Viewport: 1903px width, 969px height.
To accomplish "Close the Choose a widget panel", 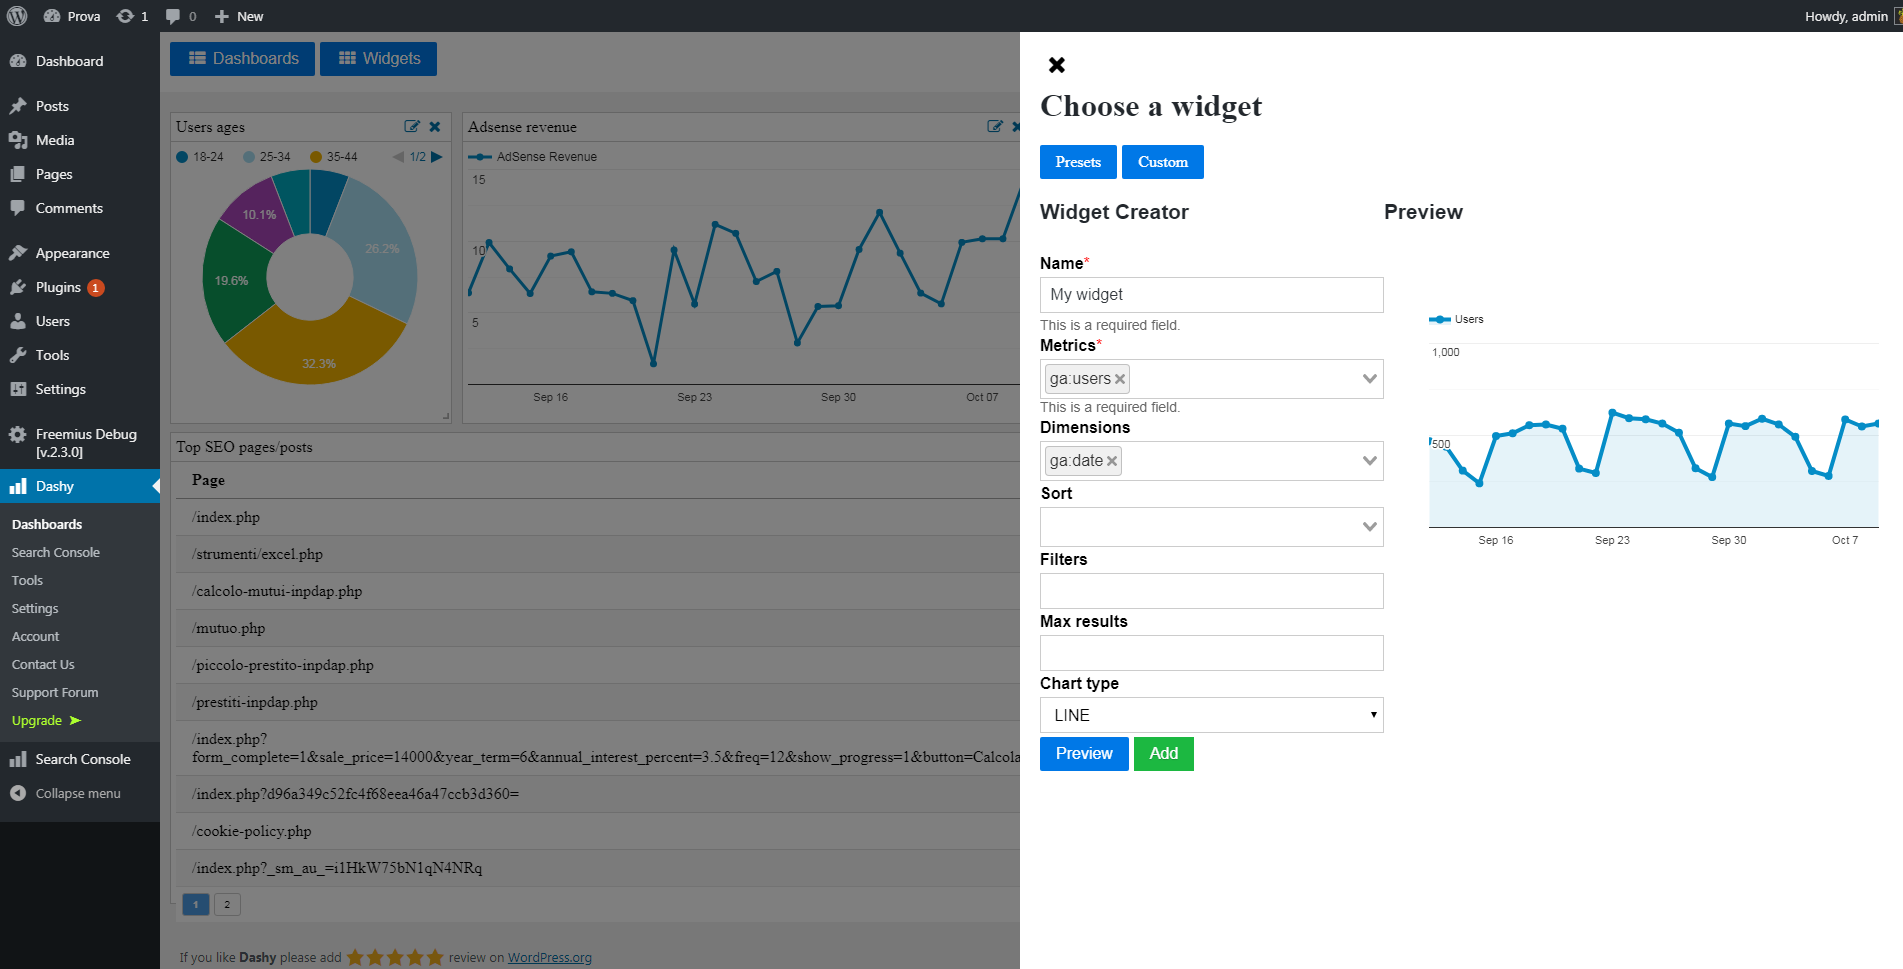I will 1056,65.
